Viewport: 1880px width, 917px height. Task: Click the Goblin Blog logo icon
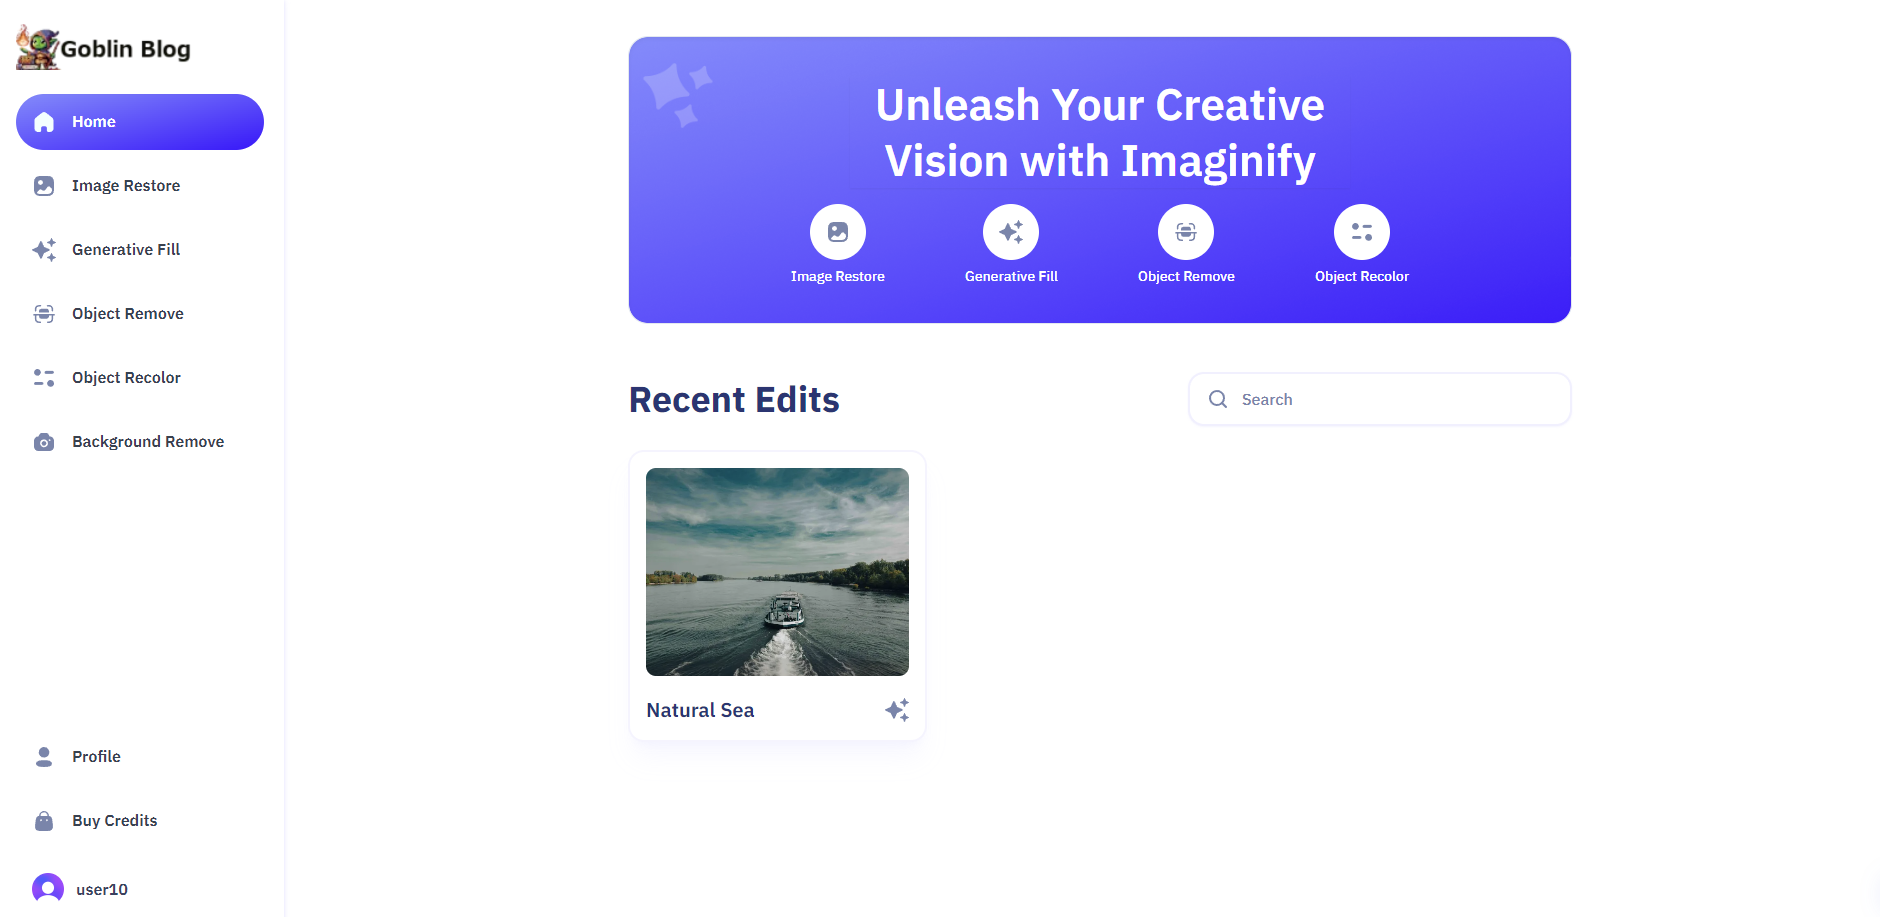(x=38, y=48)
